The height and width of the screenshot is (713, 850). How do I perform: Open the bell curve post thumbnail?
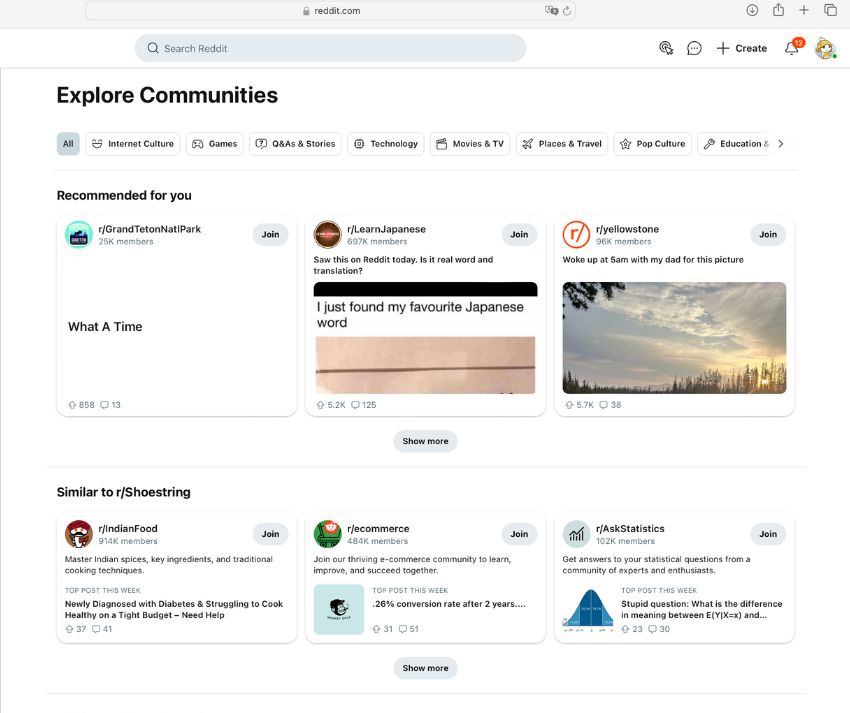588,609
